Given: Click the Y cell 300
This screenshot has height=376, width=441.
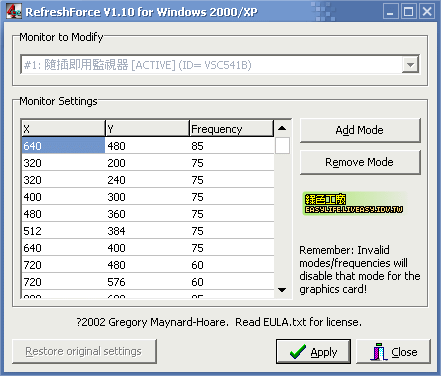Looking at the screenshot, I should tap(147, 197).
